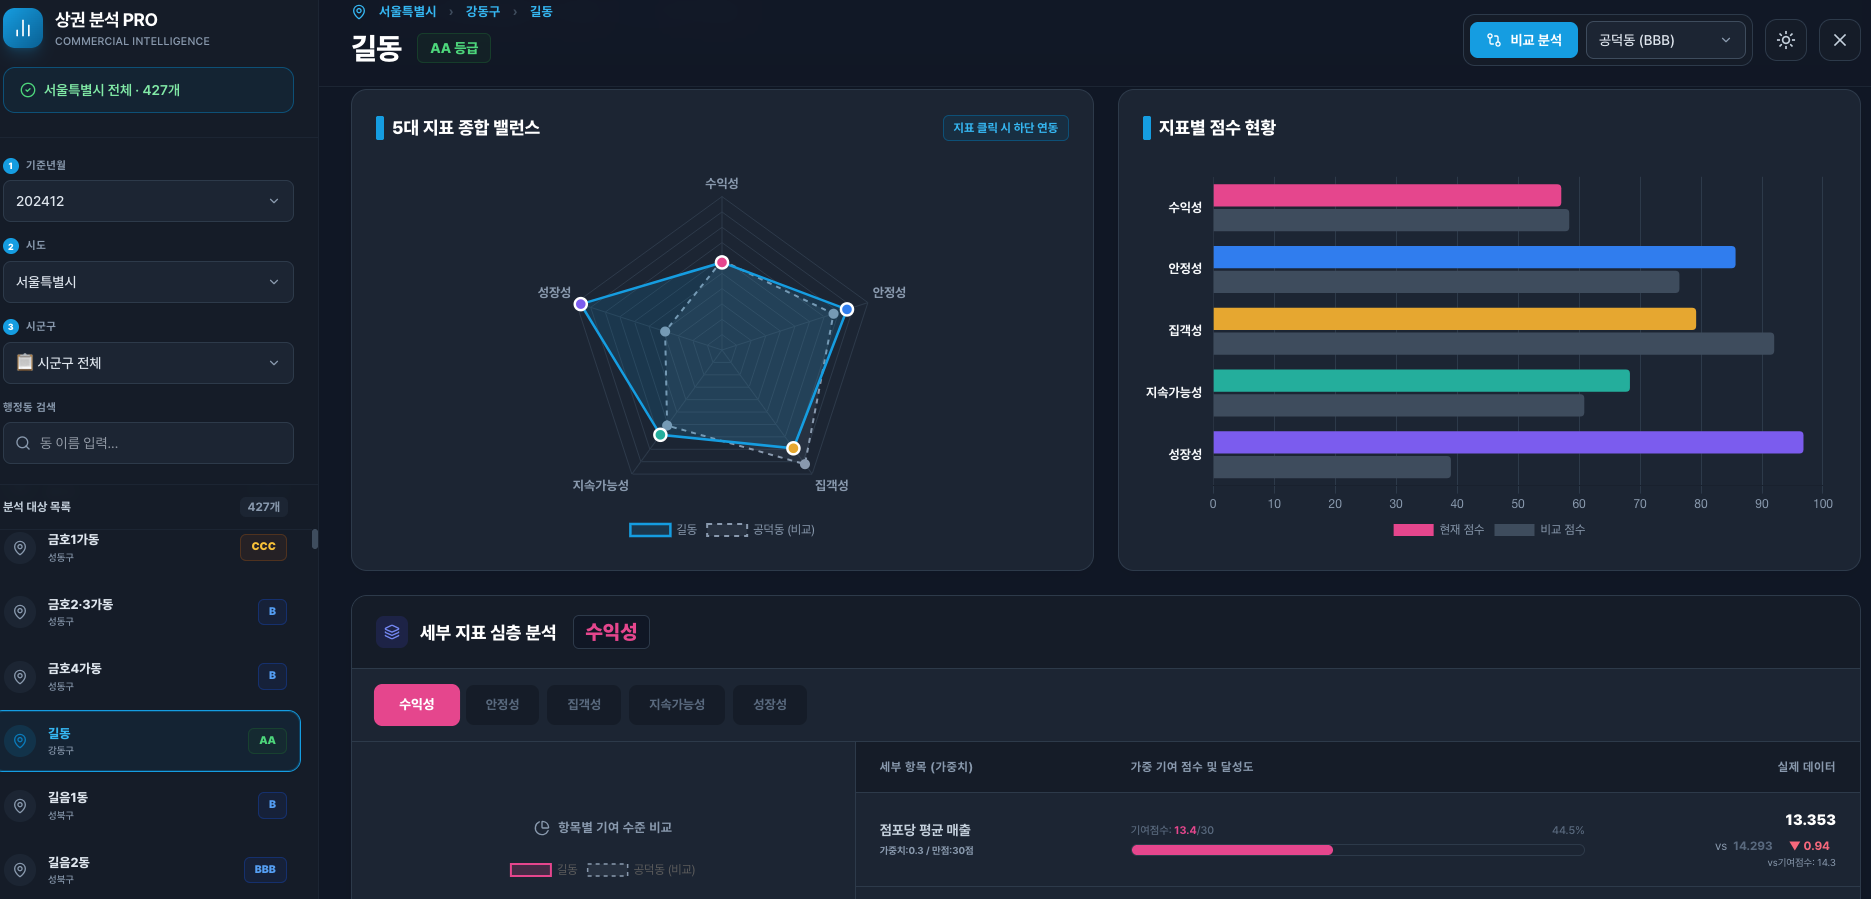Click the location pin icon for 길음2동
1871x899 pixels.
point(19,870)
